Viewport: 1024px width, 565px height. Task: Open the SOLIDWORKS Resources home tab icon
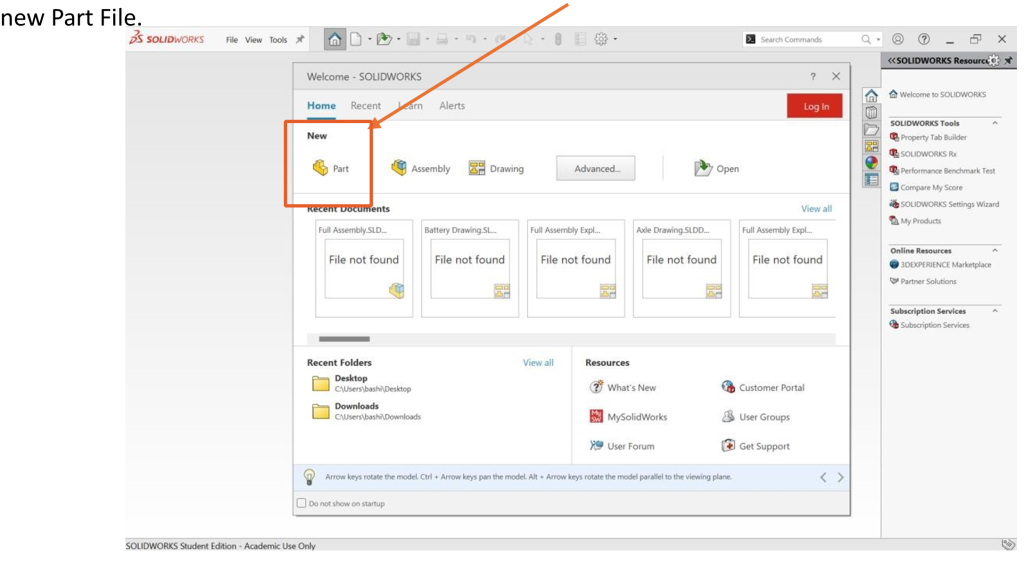pos(871,96)
